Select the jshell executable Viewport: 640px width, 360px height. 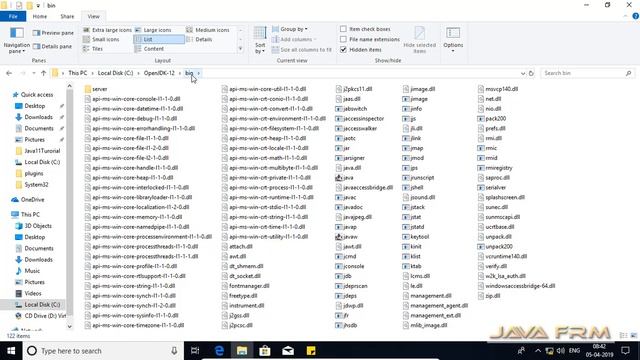pos(413,187)
